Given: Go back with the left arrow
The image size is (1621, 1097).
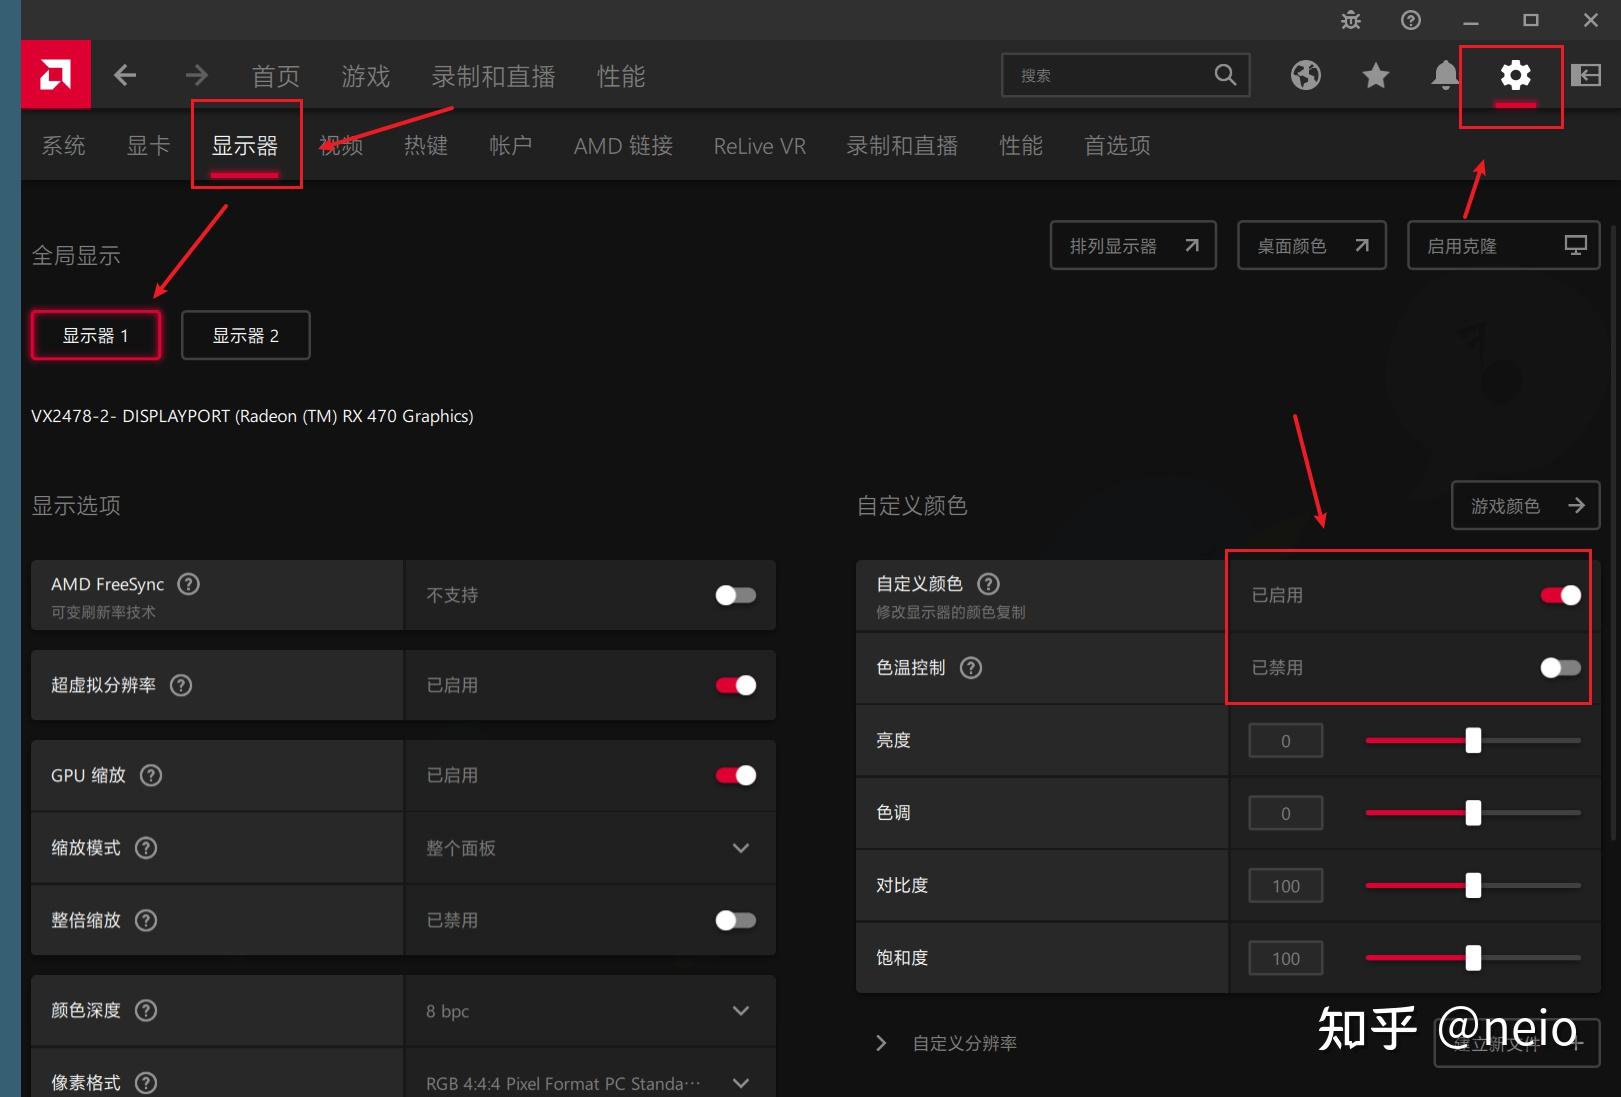Looking at the screenshot, I should [x=125, y=75].
